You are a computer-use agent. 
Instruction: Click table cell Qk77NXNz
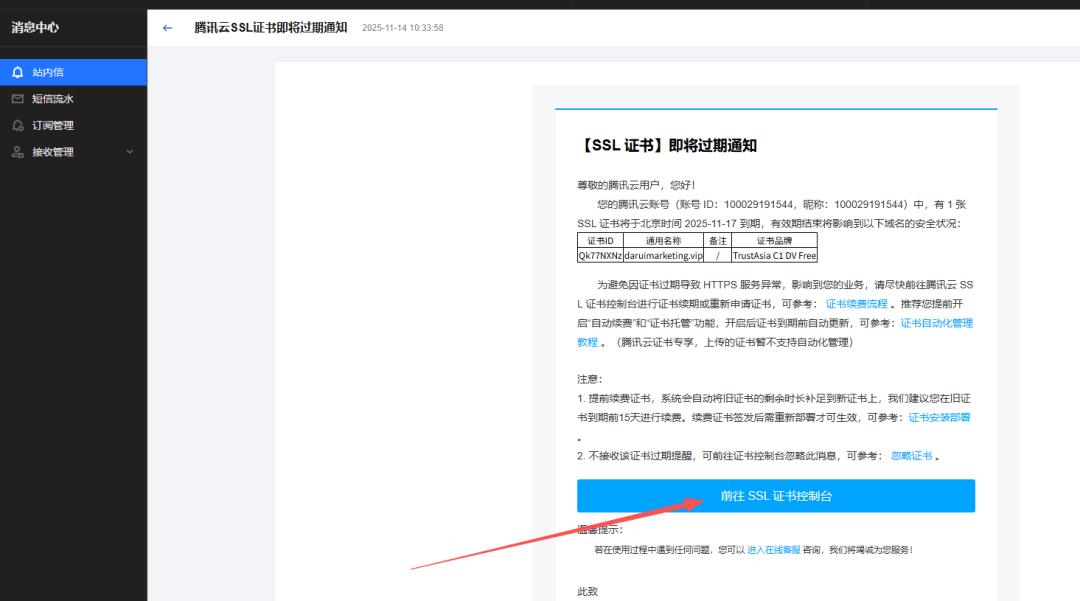pos(601,255)
